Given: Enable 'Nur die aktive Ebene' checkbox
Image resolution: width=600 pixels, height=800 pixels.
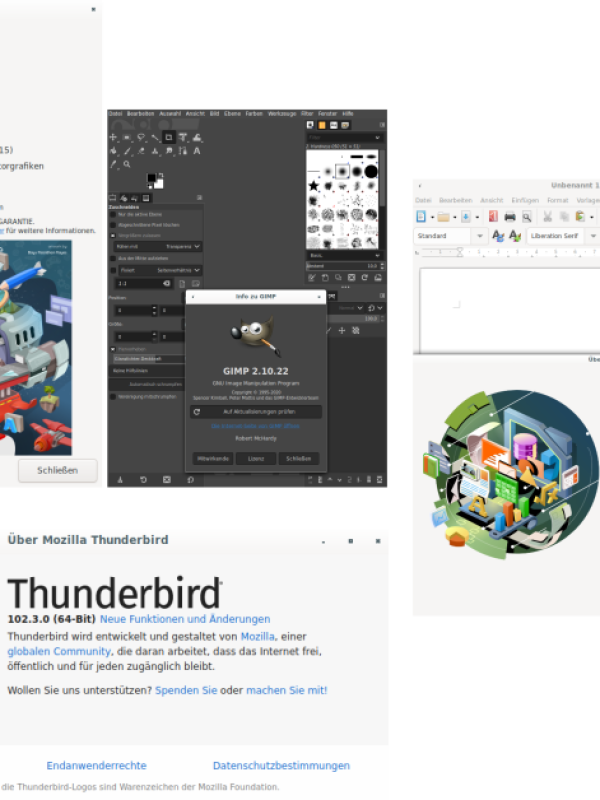Looking at the screenshot, I should tap(113, 215).
